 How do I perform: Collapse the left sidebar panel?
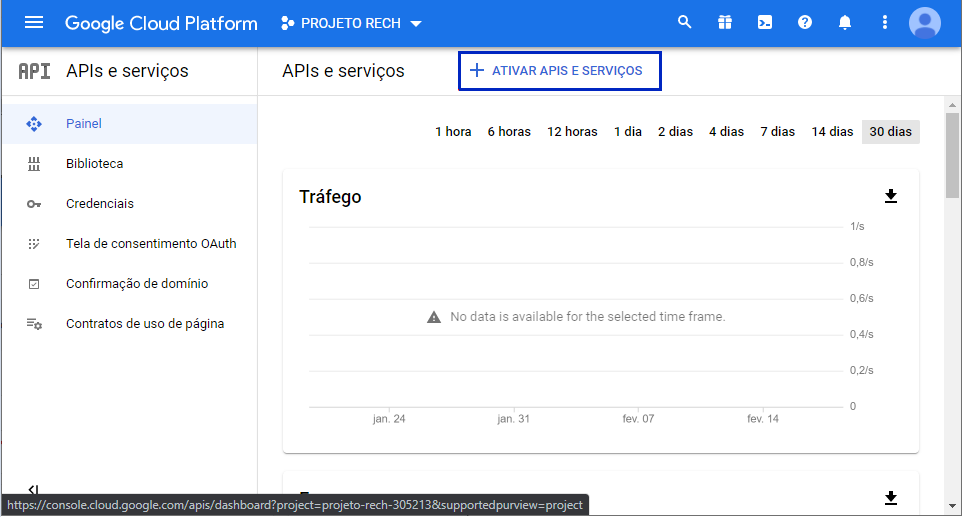coord(33,490)
